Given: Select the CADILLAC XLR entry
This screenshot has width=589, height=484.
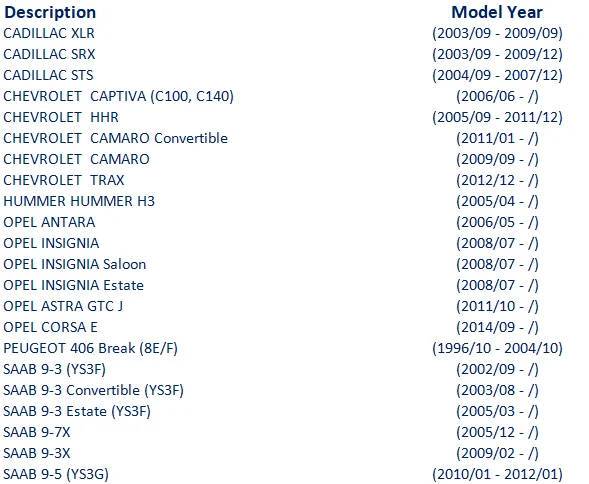Looking at the screenshot, I should coord(49,33).
